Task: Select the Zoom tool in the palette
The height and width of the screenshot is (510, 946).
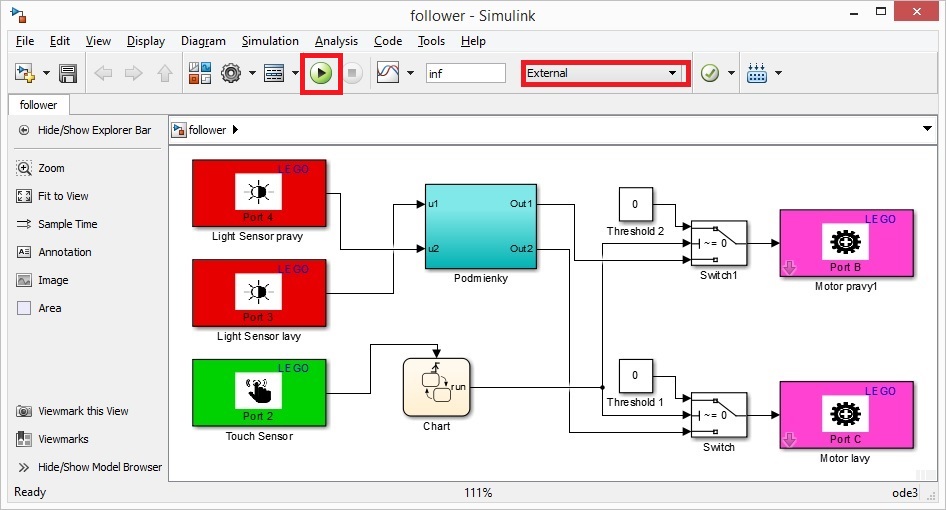Action: point(40,168)
